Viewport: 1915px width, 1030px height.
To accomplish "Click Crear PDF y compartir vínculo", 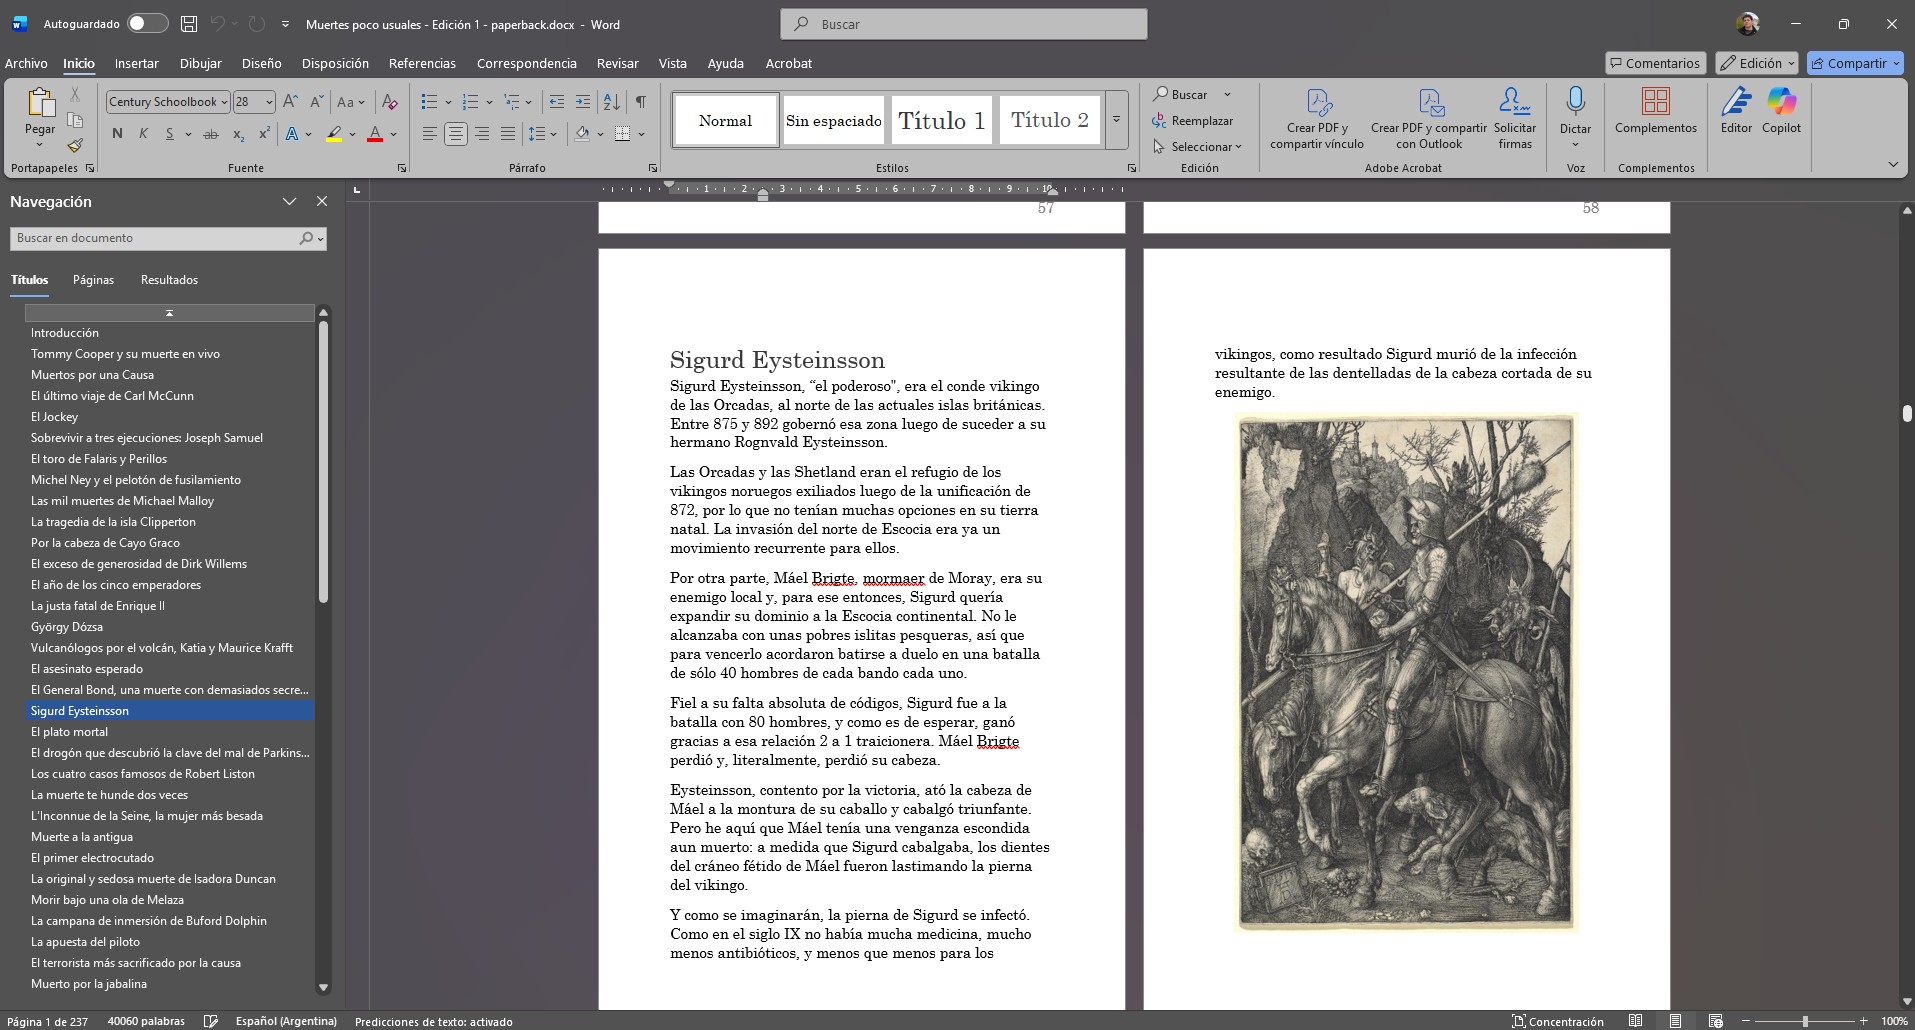I will pos(1316,119).
